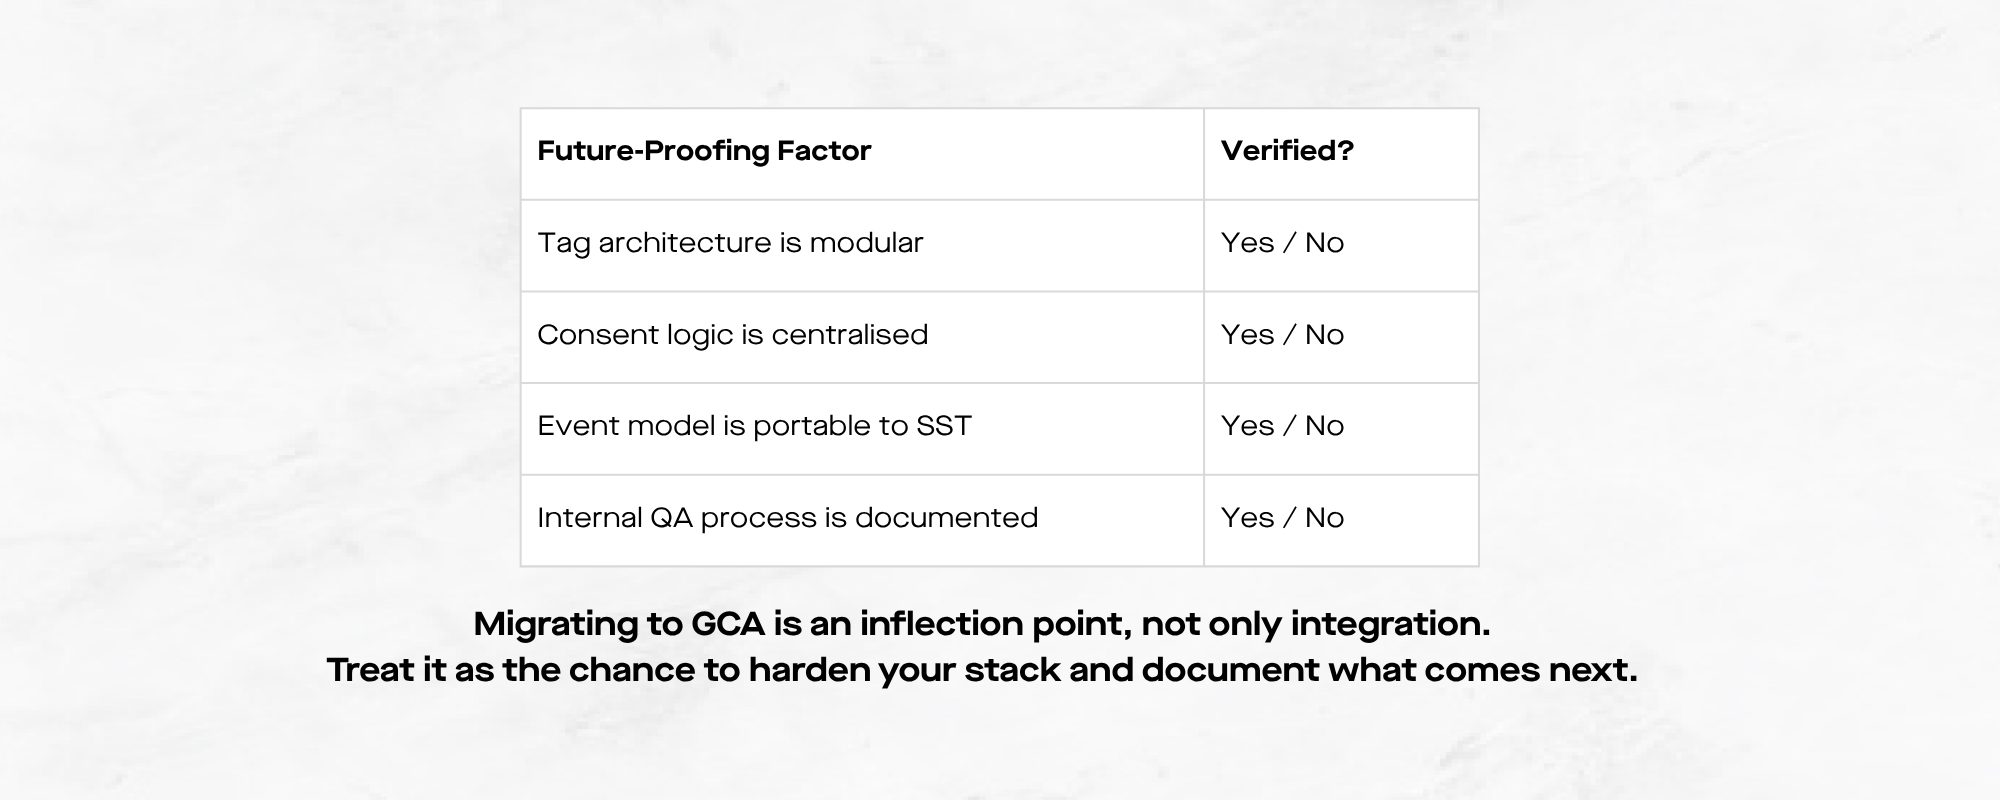This screenshot has height=800, width=2000.
Task: Click the "Migrating to GCA" caption line
Action: click(981, 624)
